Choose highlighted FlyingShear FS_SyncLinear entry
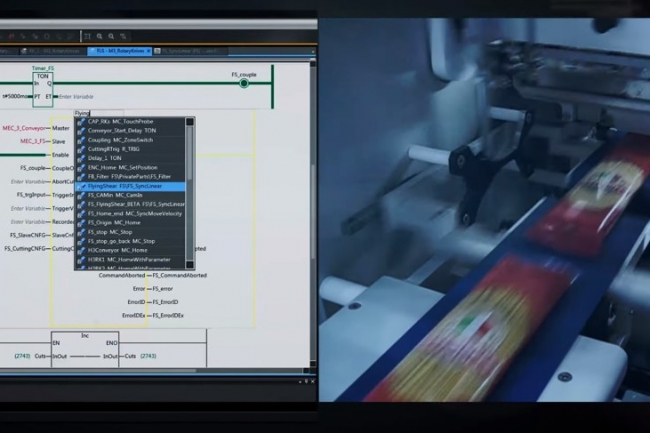Screen dimensions: 650x433 point(130,186)
